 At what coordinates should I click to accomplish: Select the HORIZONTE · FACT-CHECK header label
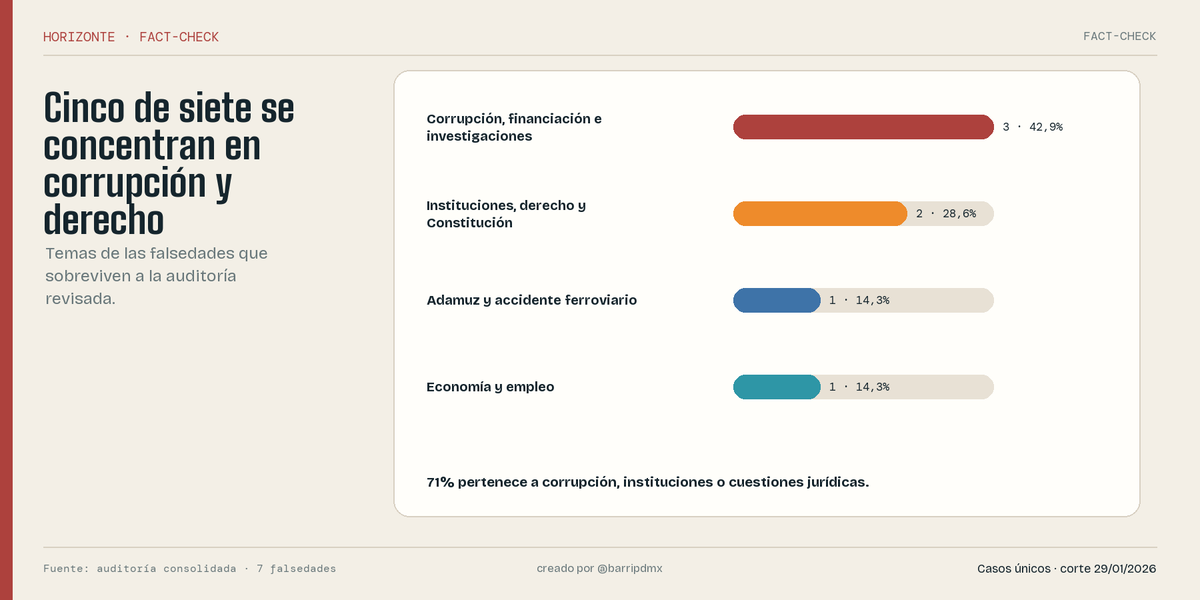pyautogui.click(x=131, y=37)
